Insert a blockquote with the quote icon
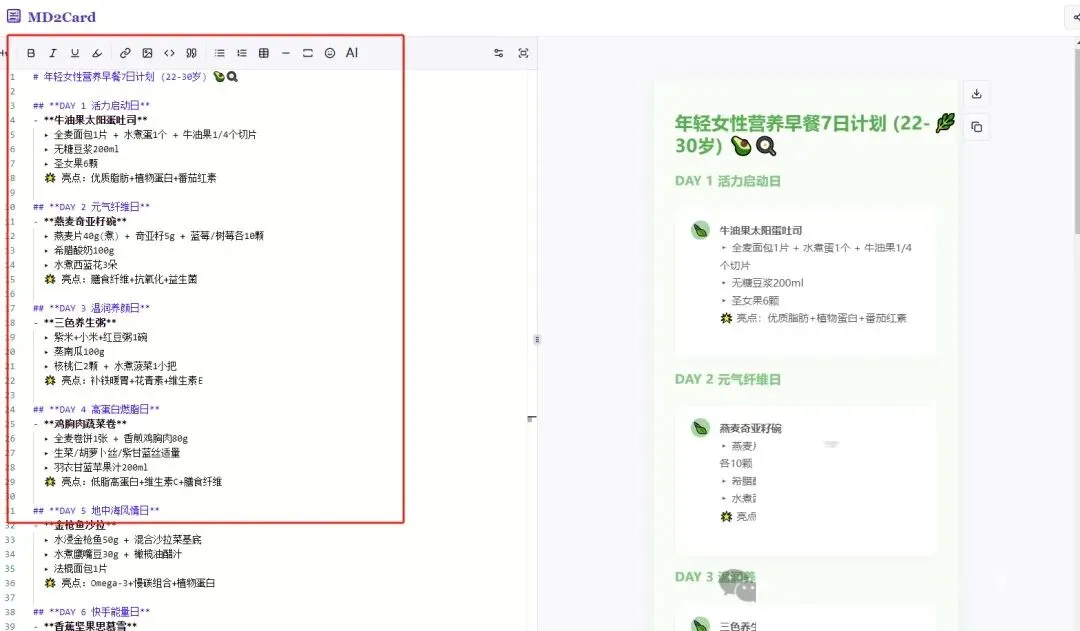The image size is (1080, 631). [191, 53]
